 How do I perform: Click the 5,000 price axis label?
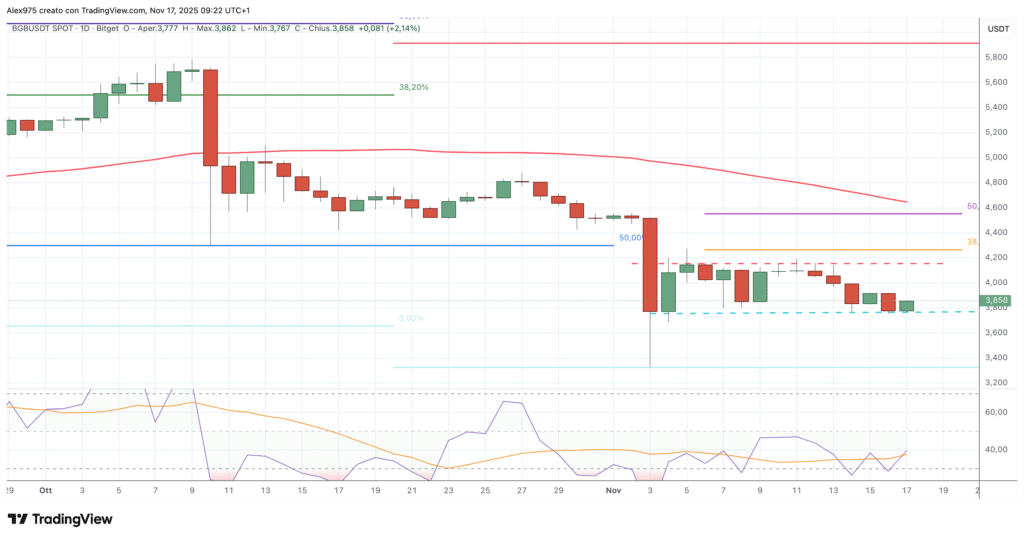996,157
